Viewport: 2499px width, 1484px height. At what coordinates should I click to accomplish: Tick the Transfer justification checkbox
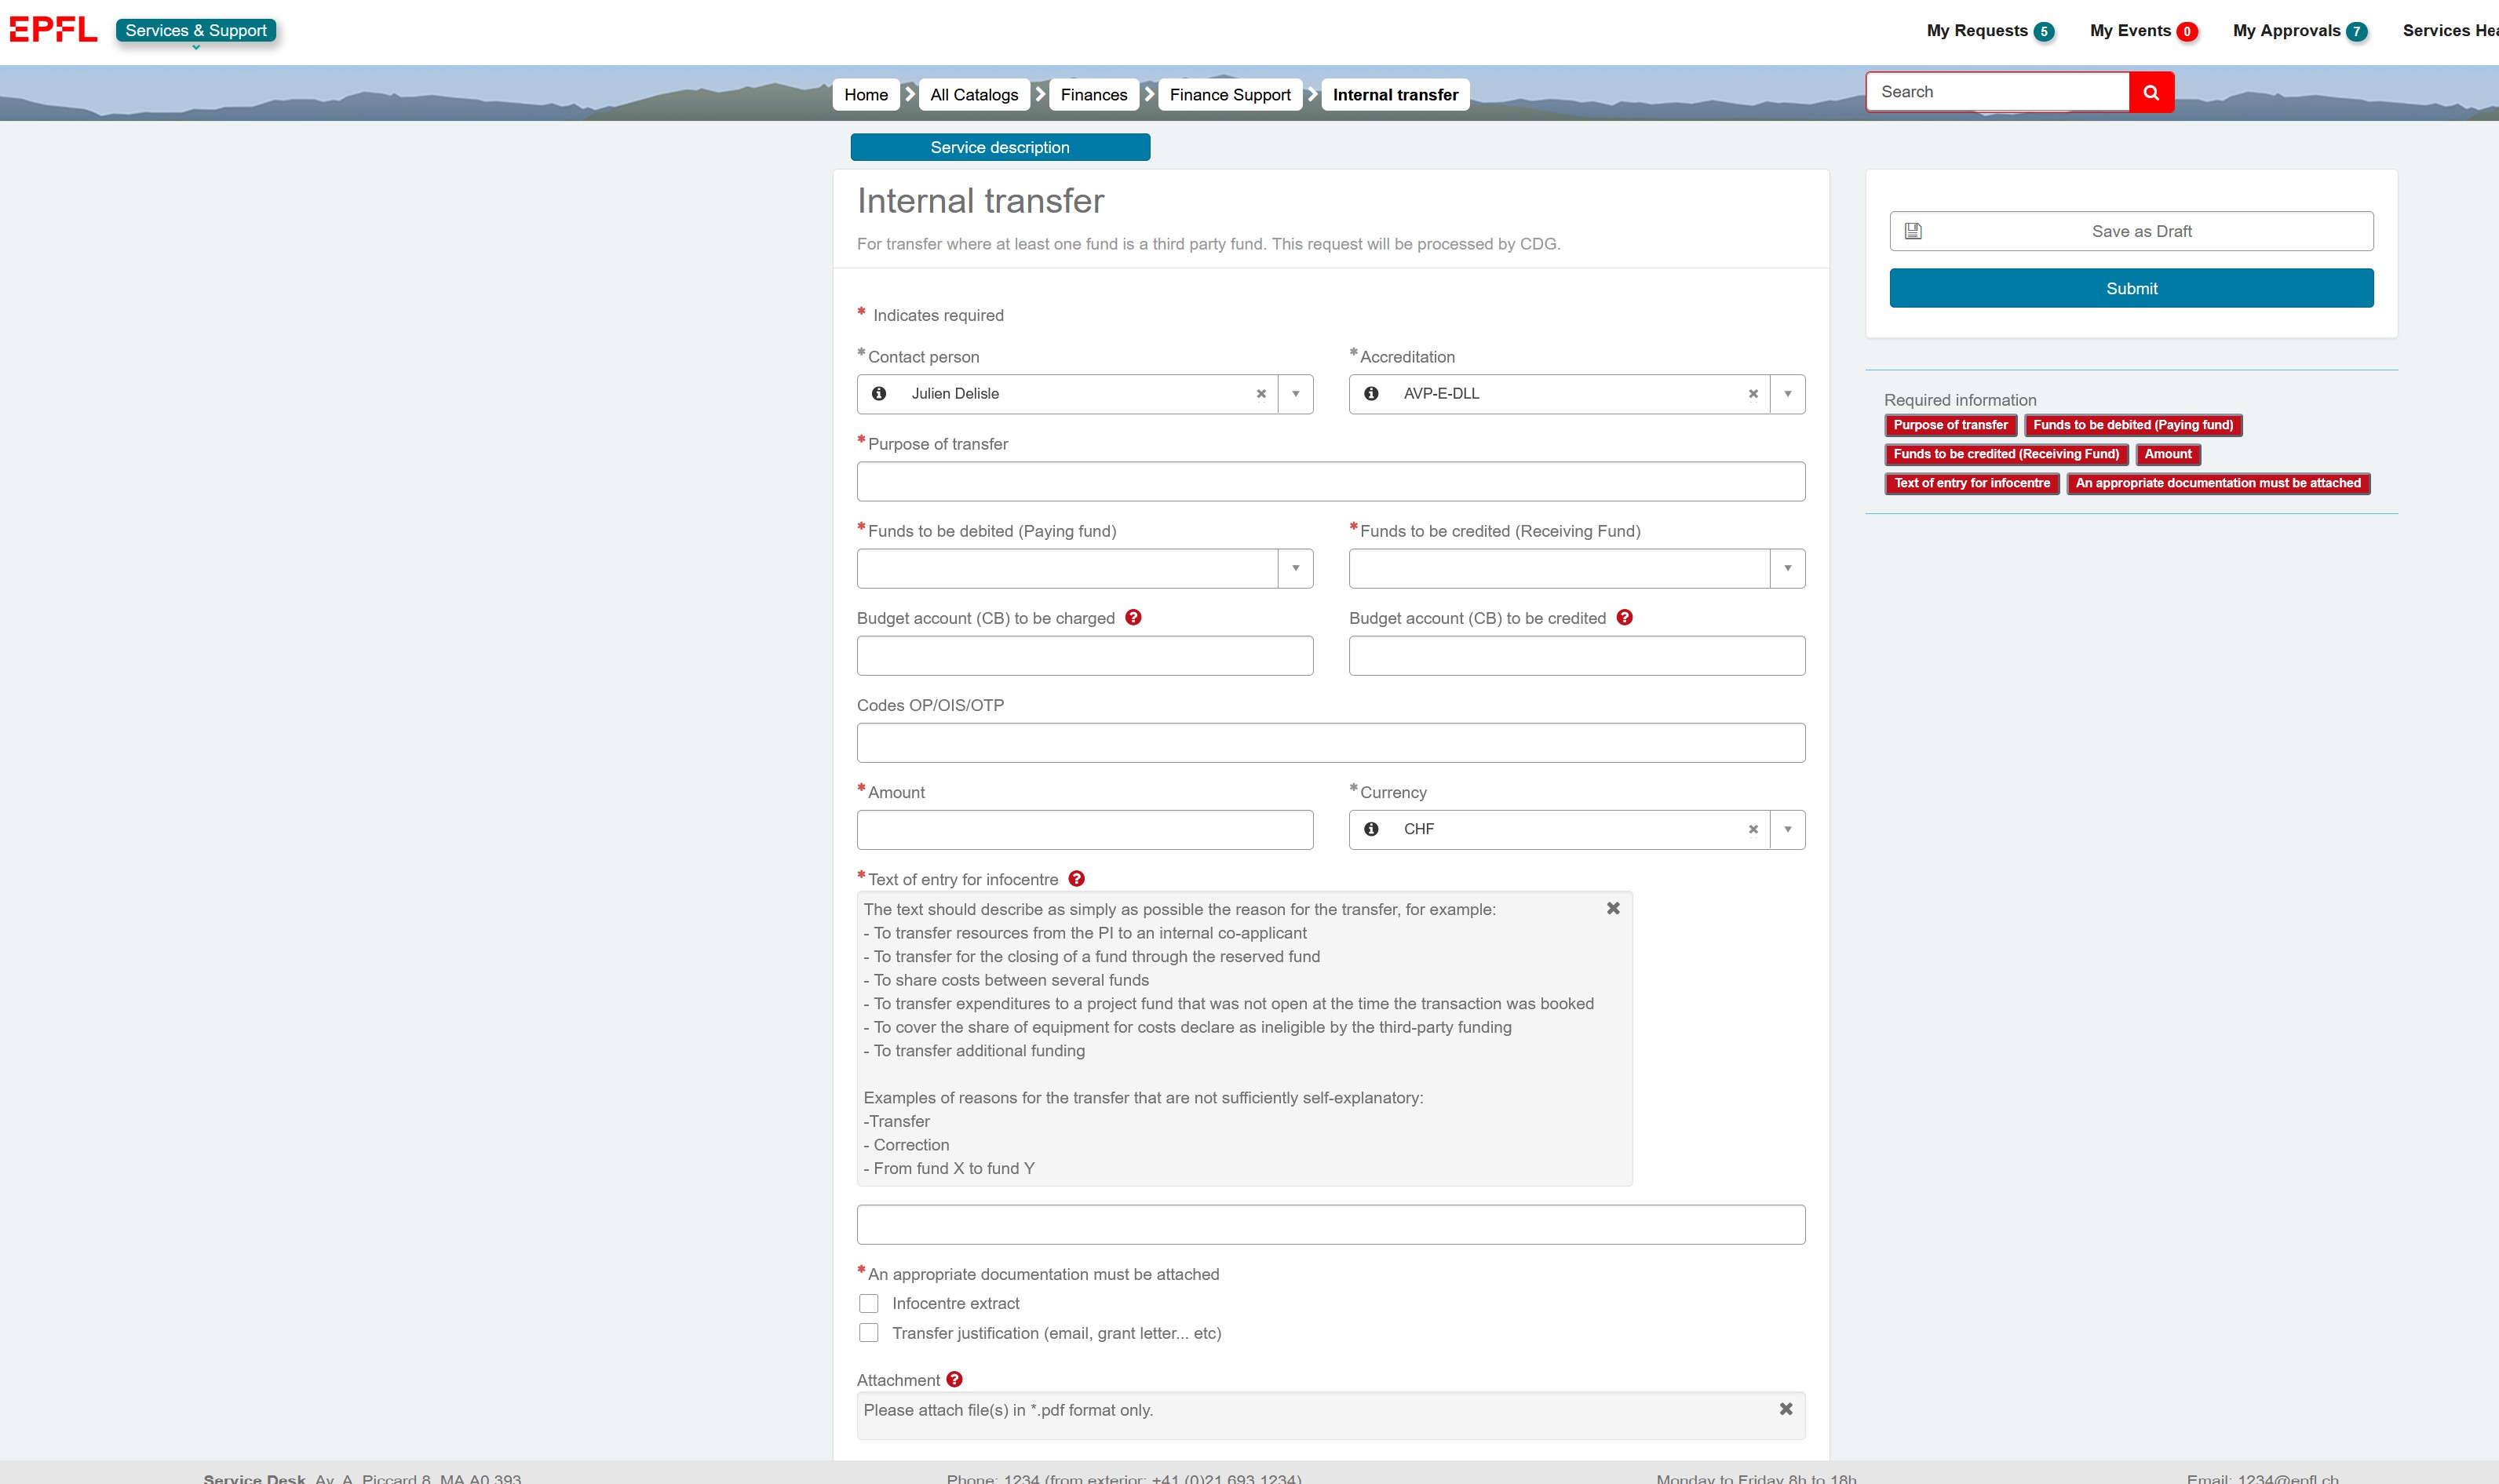pos(869,1333)
